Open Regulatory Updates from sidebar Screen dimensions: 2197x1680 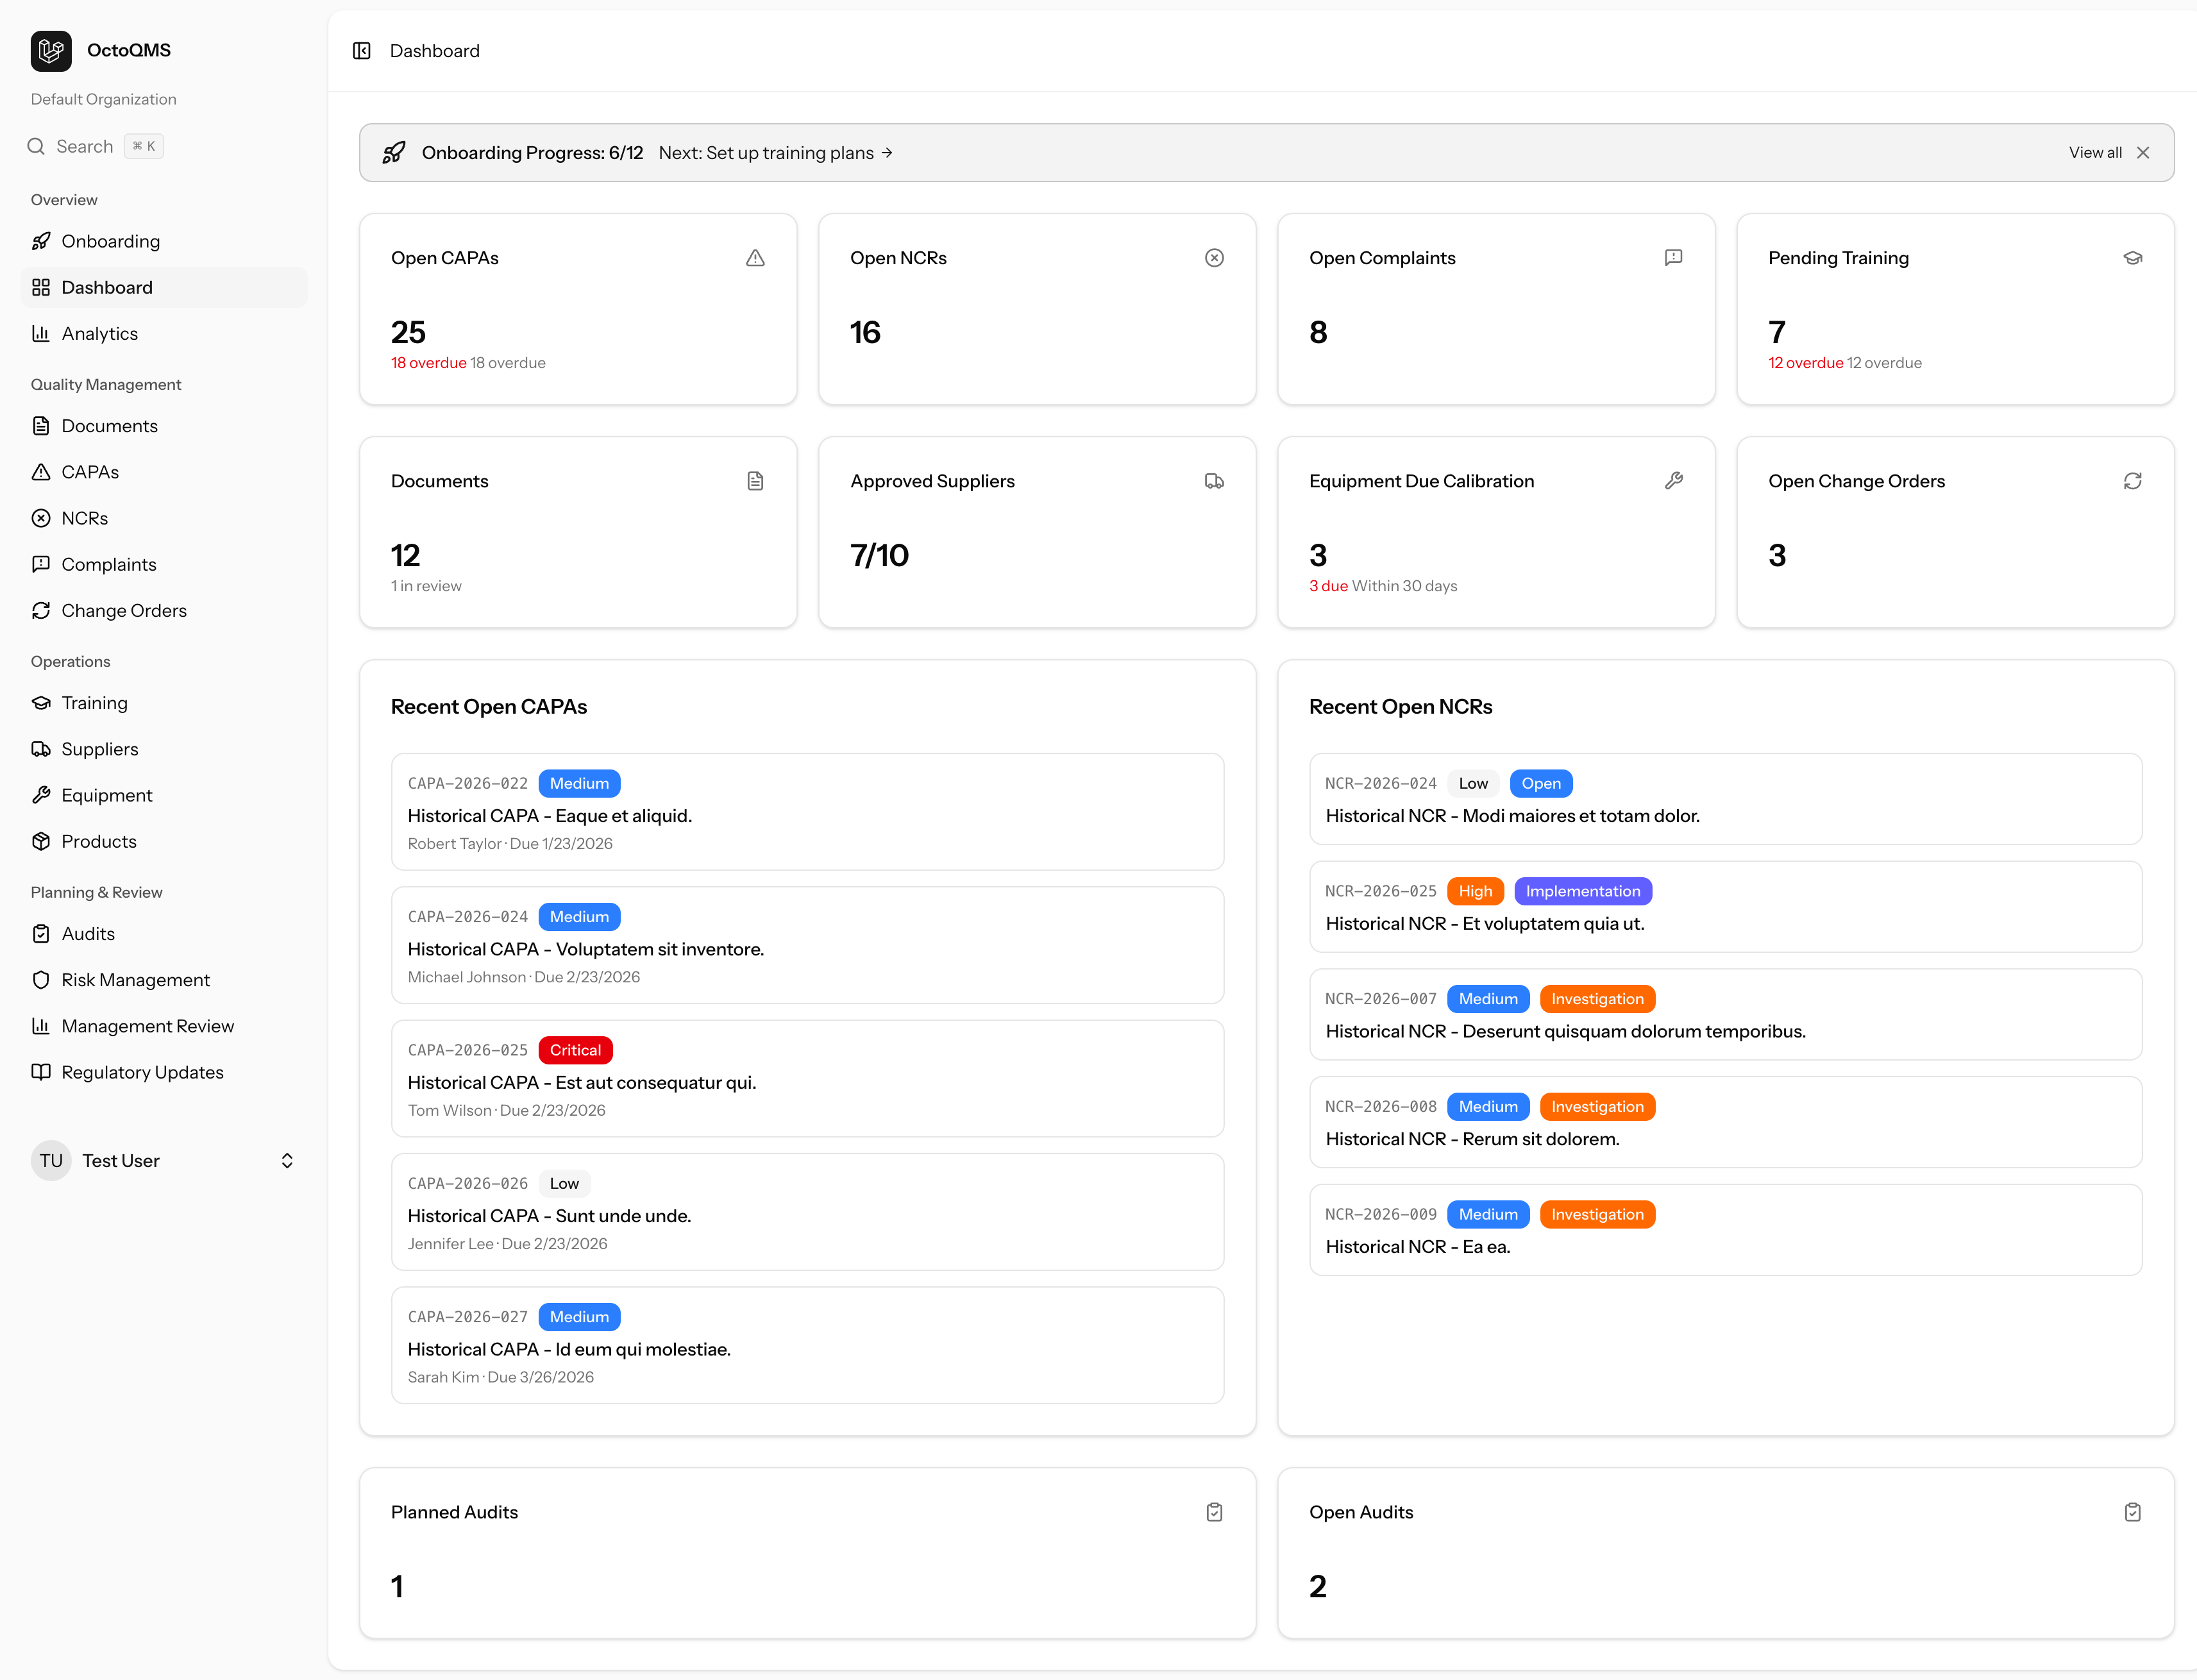pos(164,1072)
